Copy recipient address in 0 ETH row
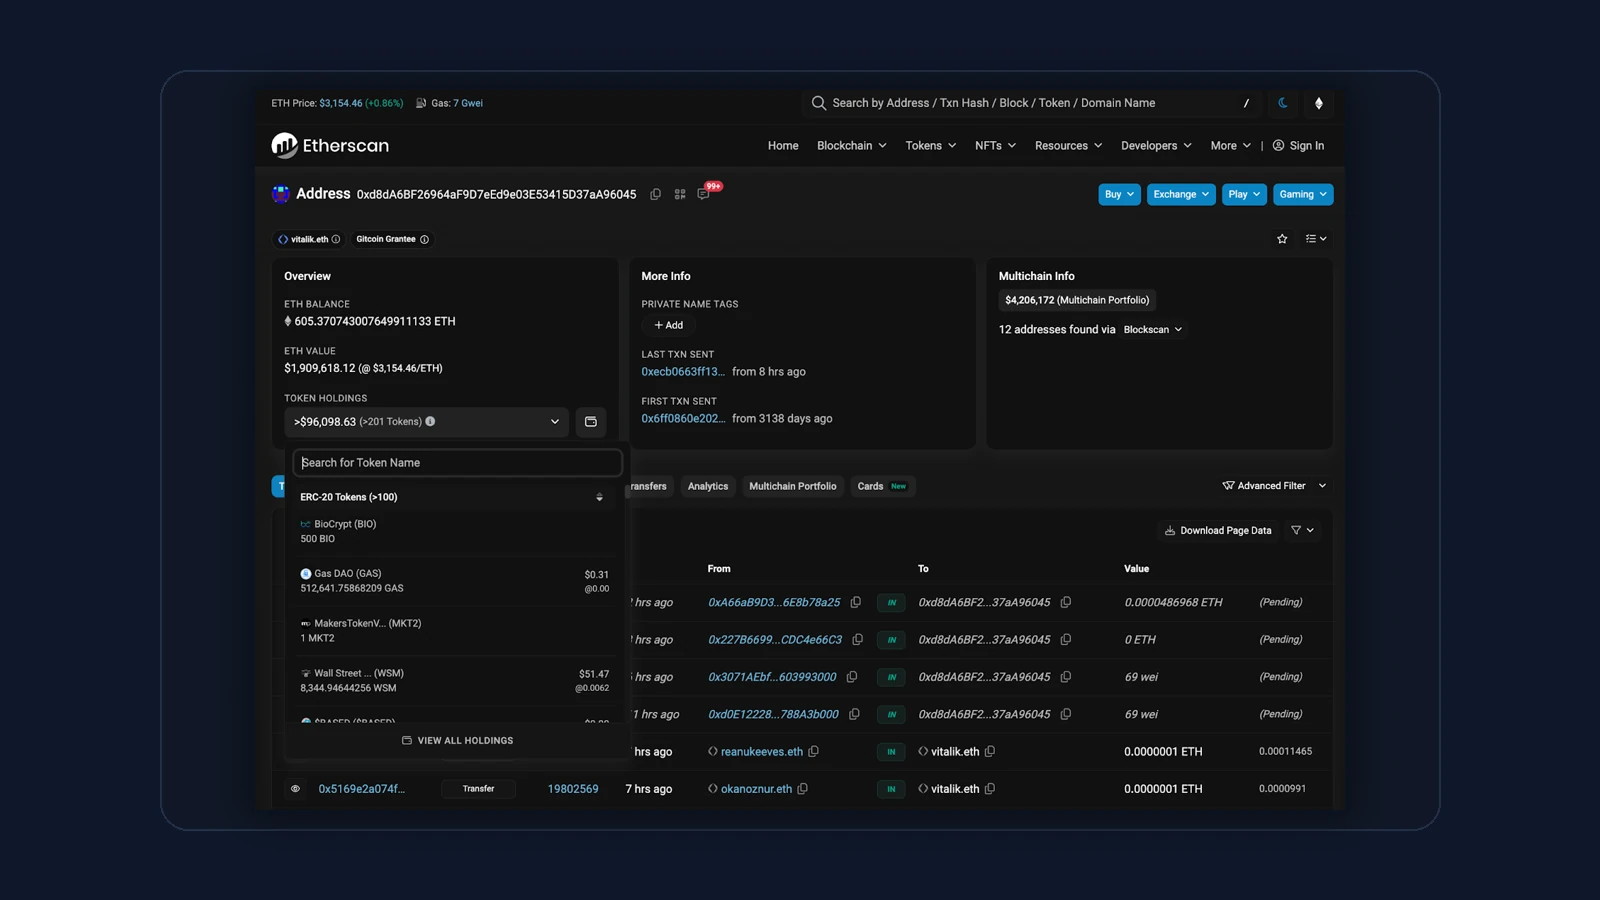 1066,639
